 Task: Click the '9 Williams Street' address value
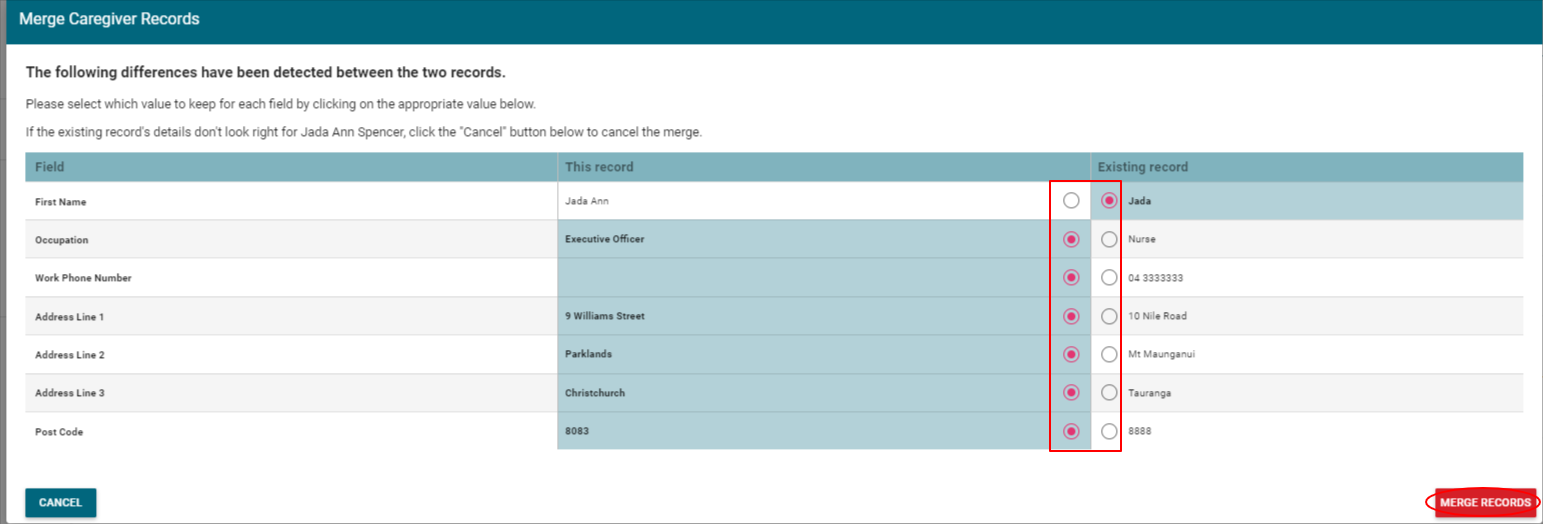point(604,316)
